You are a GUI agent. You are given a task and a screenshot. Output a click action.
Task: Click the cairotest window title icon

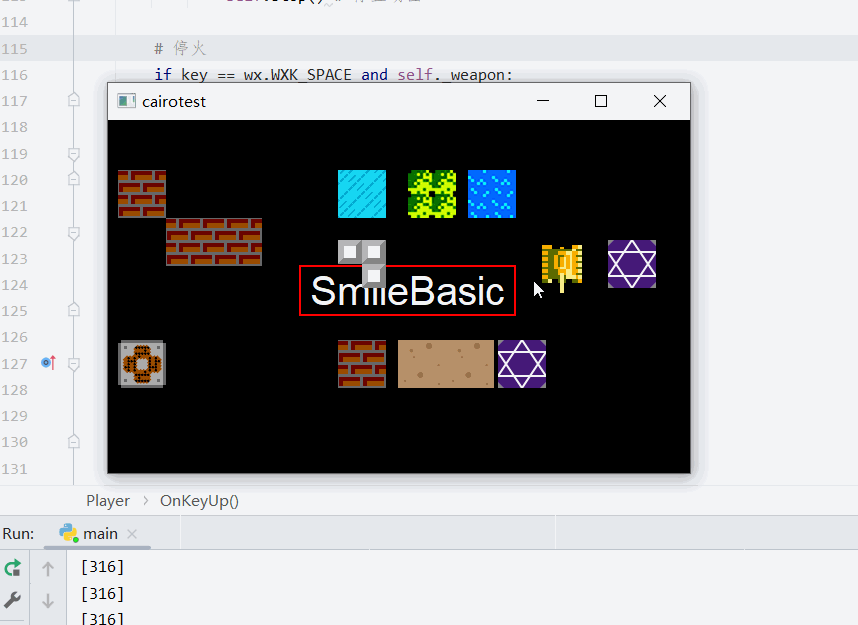(126, 101)
